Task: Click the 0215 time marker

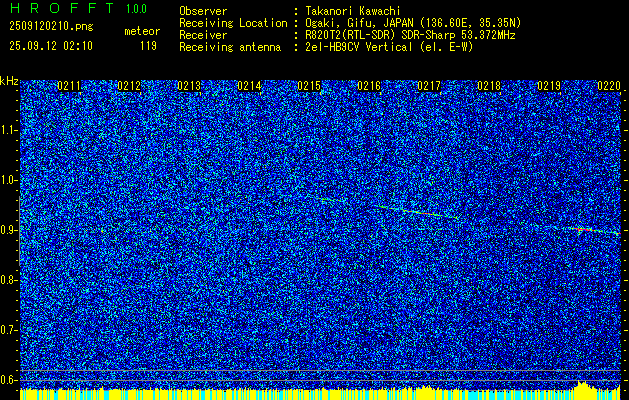Action: coord(309,86)
